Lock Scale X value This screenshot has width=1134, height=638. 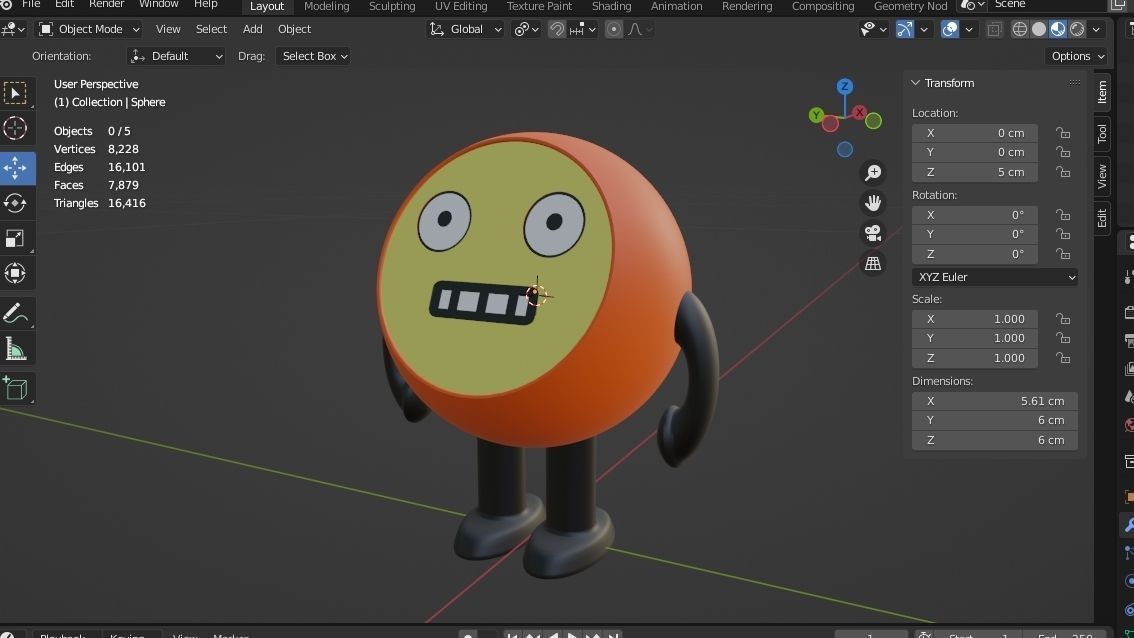tap(1062, 319)
